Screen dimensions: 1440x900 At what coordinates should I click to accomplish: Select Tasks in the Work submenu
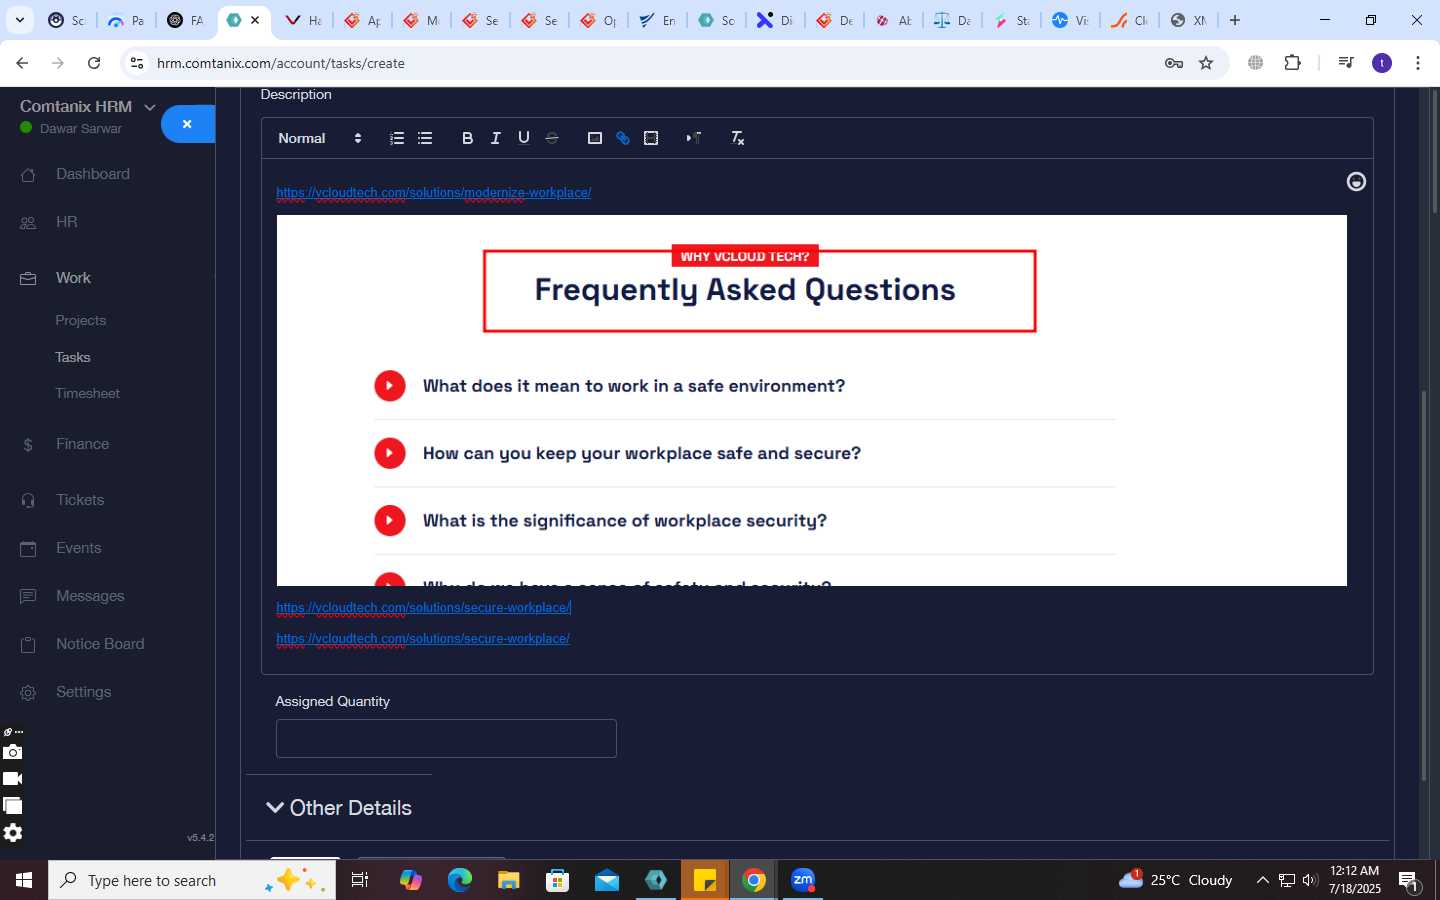[x=73, y=357]
